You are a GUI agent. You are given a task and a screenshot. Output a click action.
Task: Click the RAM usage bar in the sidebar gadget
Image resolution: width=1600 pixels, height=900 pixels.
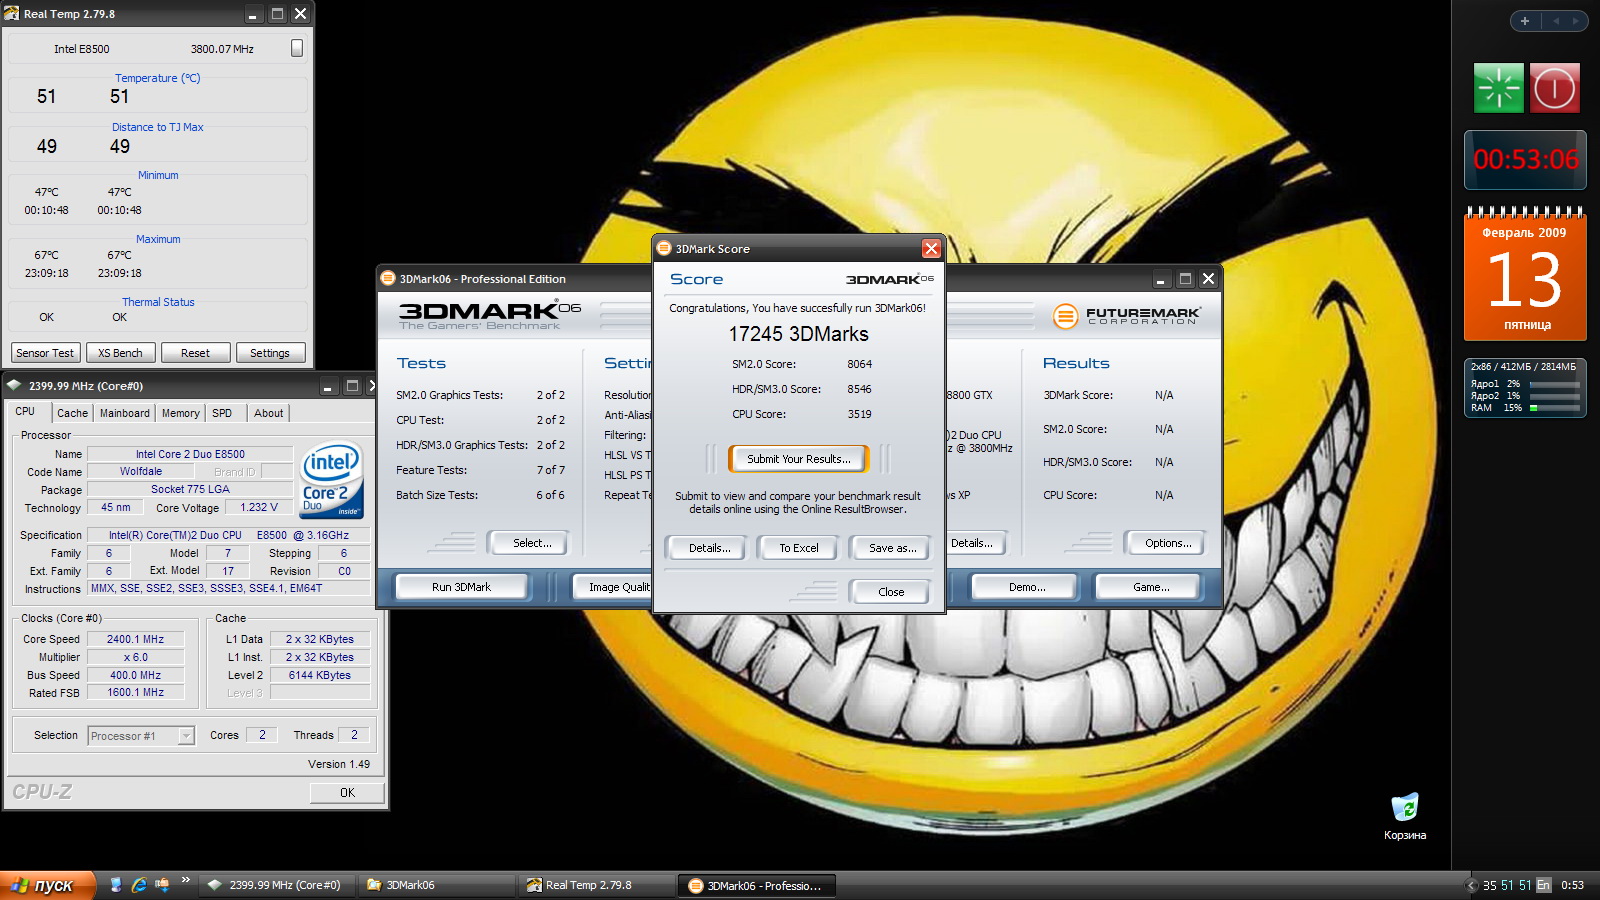point(1554,408)
